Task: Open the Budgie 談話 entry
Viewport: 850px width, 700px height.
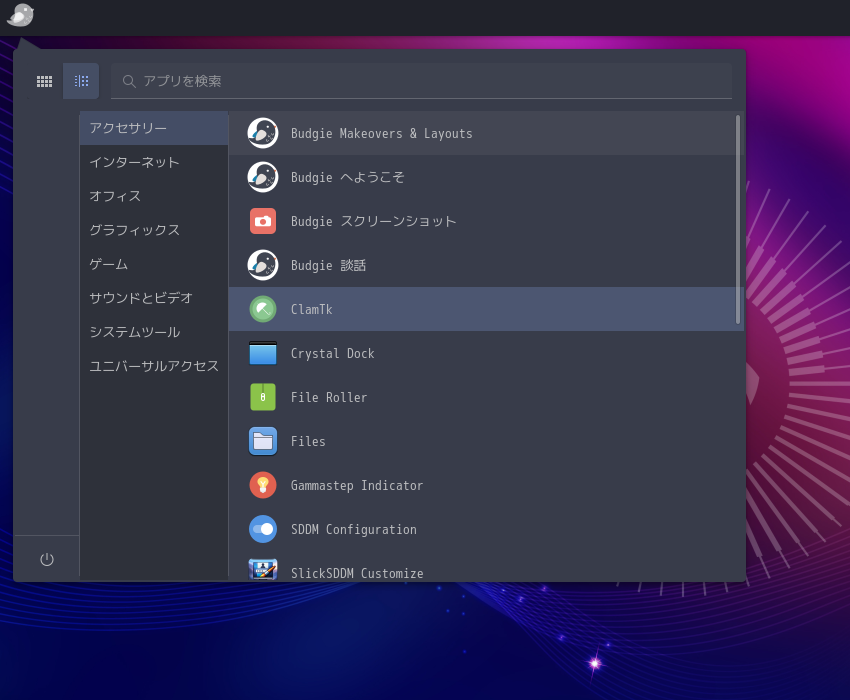Action: tap(328, 265)
